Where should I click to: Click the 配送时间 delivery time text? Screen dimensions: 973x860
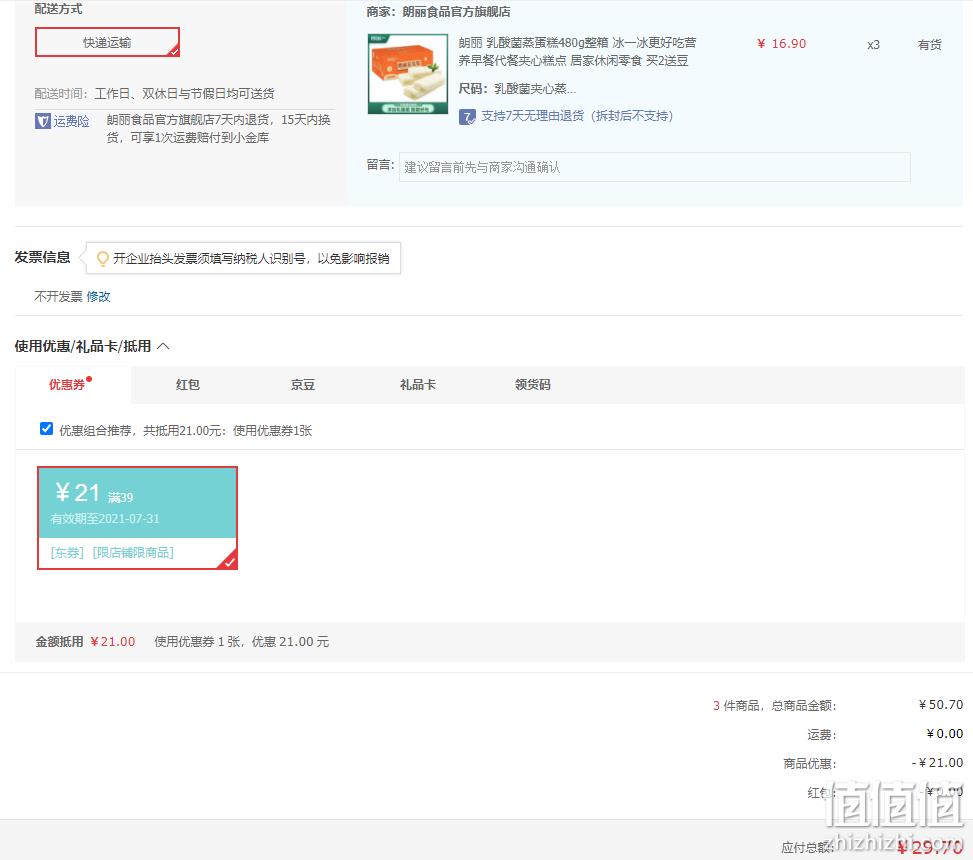click(155, 94)
